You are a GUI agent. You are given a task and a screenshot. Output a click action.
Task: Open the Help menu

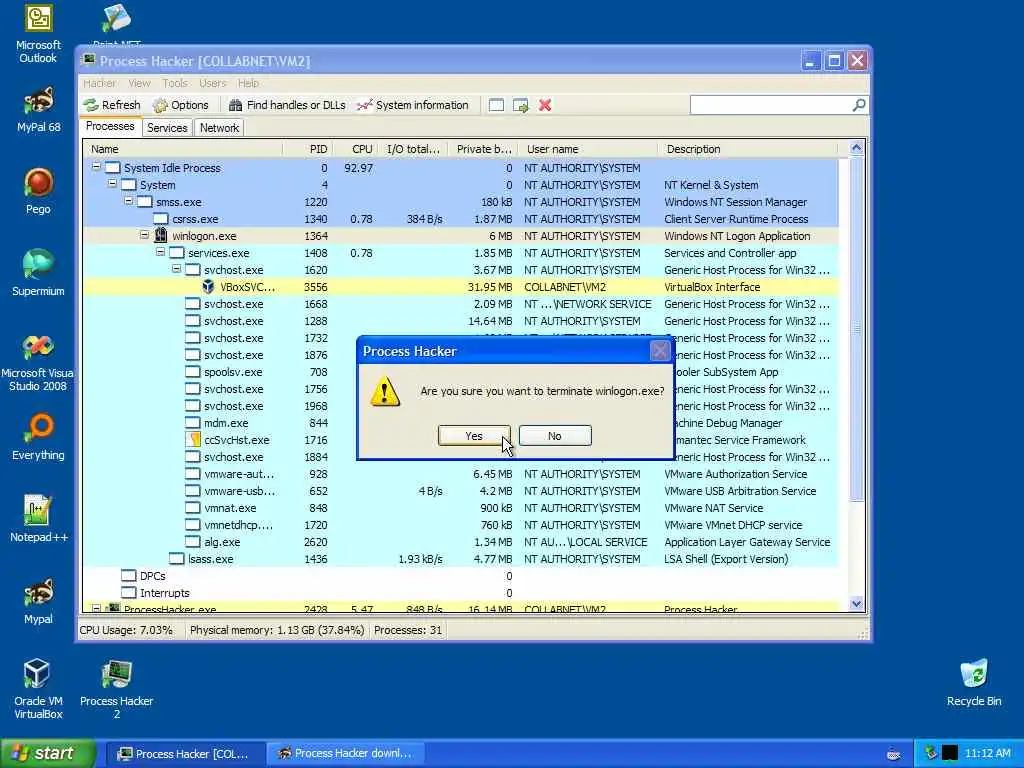248,83
